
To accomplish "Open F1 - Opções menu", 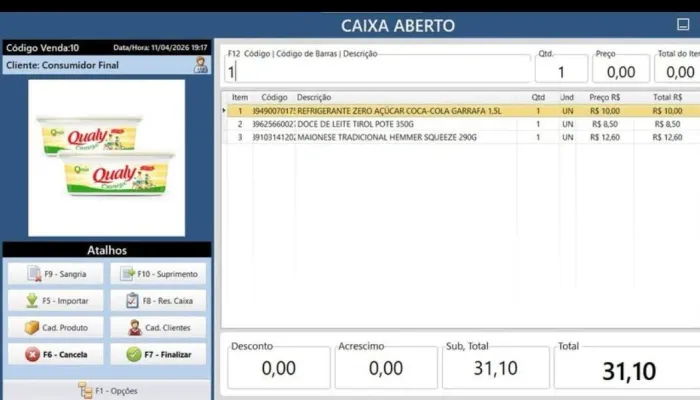I will pyautogui.click(x=107, y=390).
